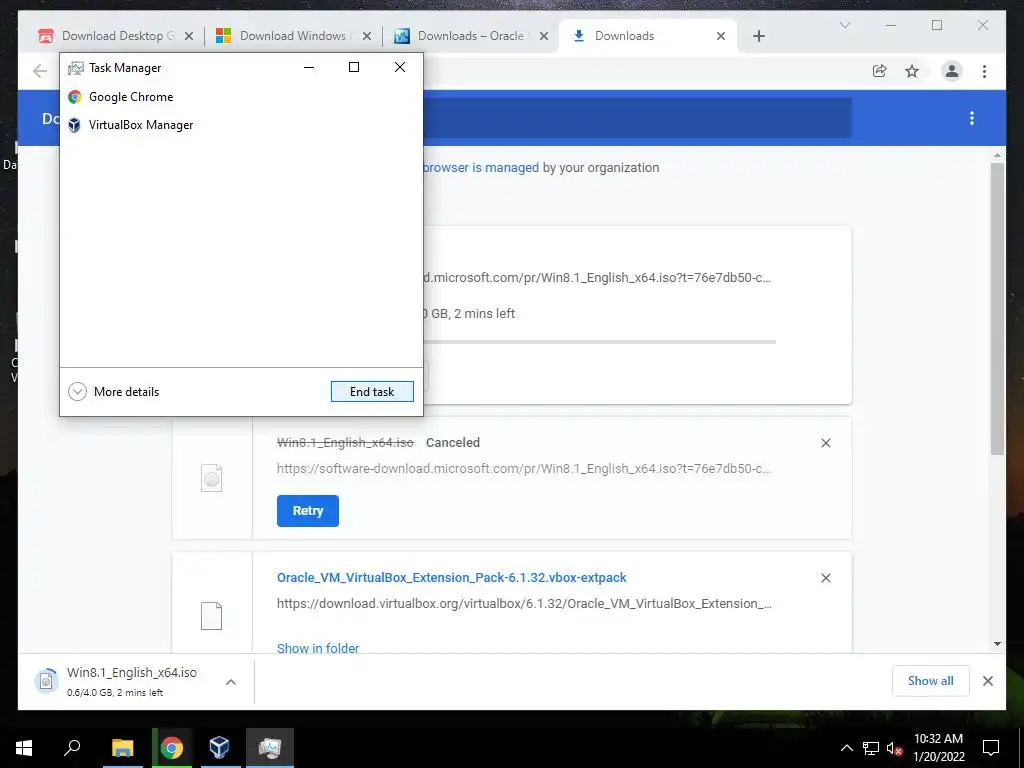This screenshot has width=1024, height=768.
Task: Click the scrollbar down arrow
Action: coord(997,643)
